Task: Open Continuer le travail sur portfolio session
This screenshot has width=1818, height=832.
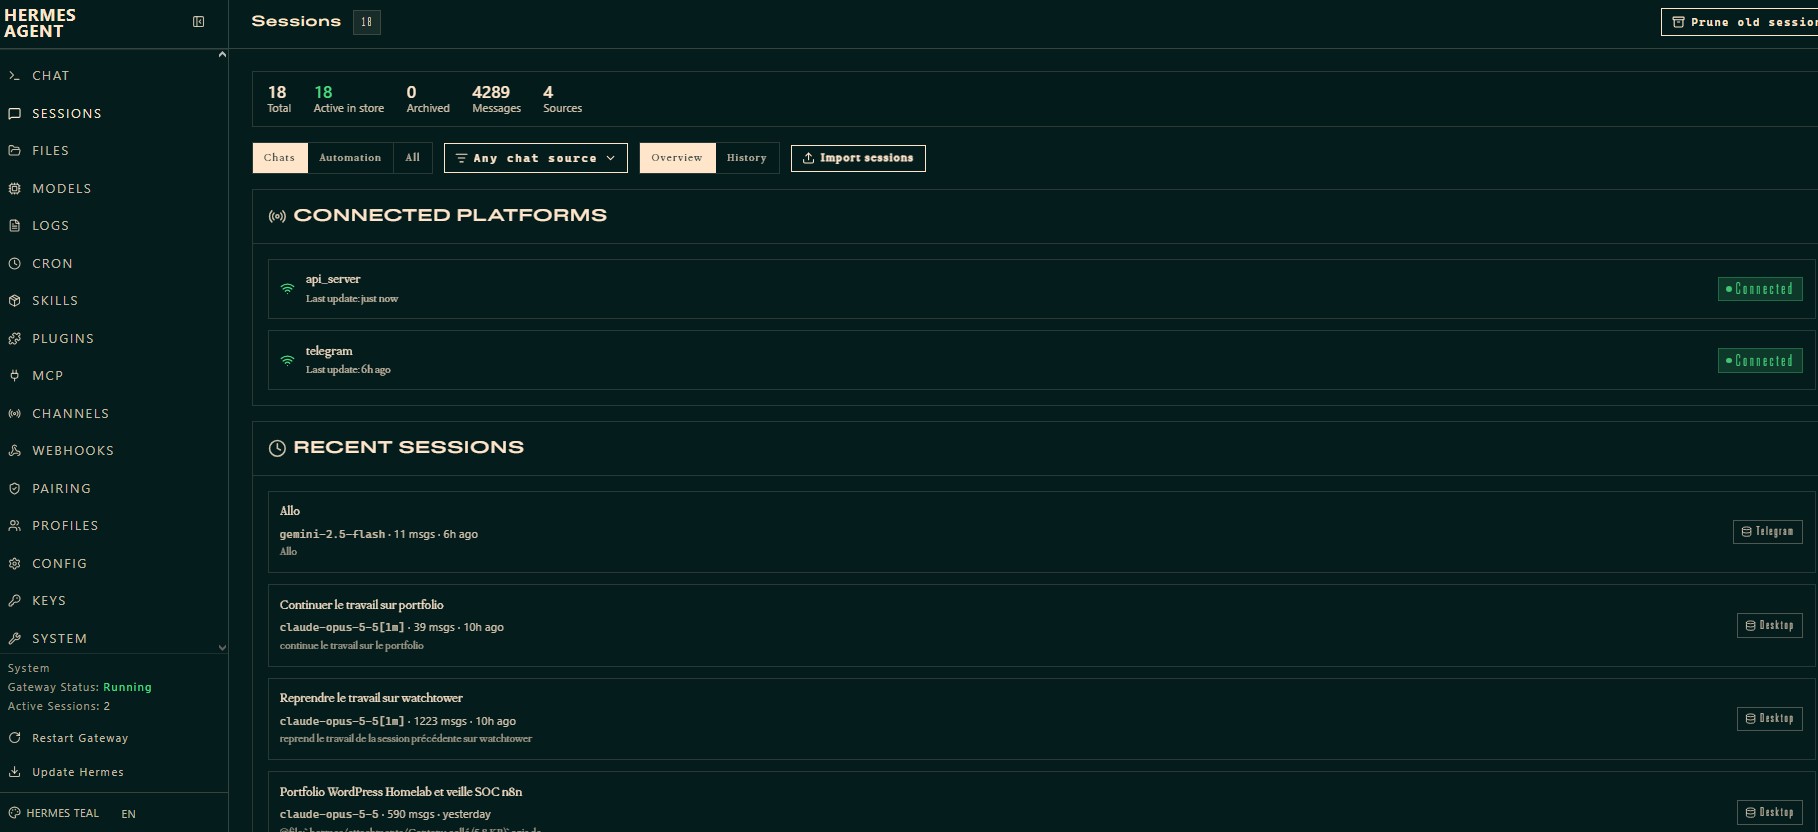Action: click(1041, 626)
